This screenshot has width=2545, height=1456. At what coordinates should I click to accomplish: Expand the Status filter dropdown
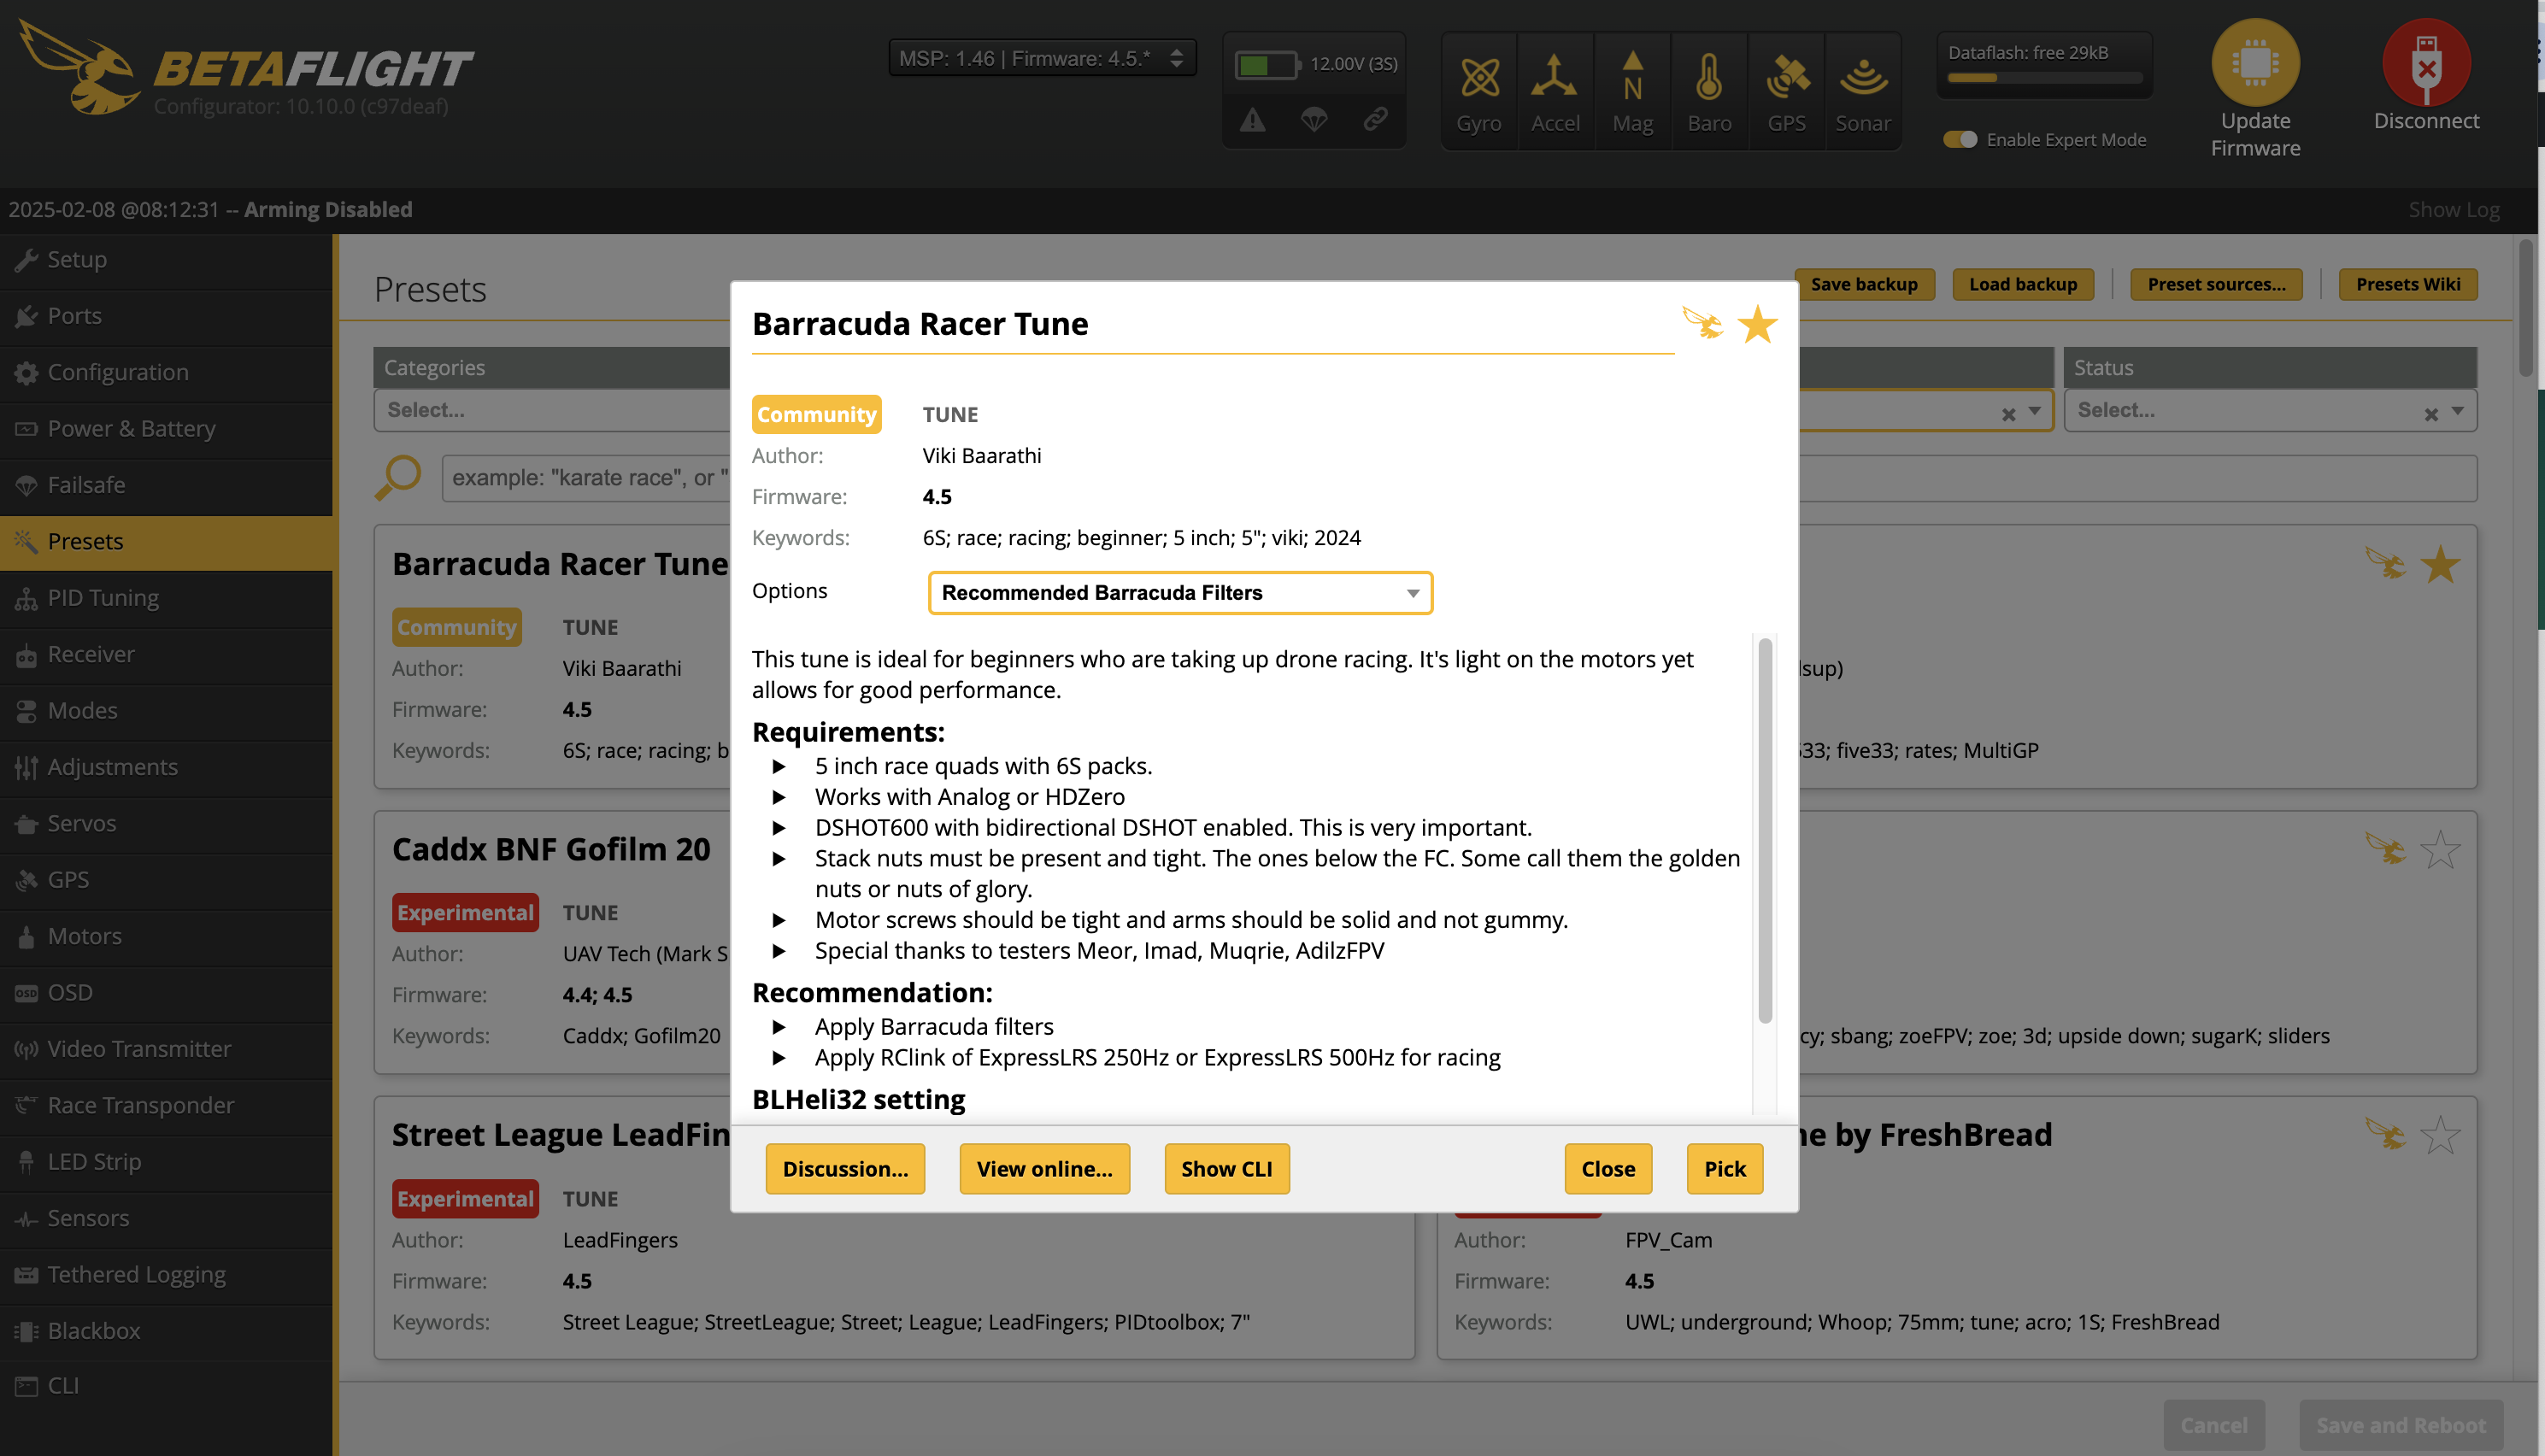click(x=2457, y=411)
